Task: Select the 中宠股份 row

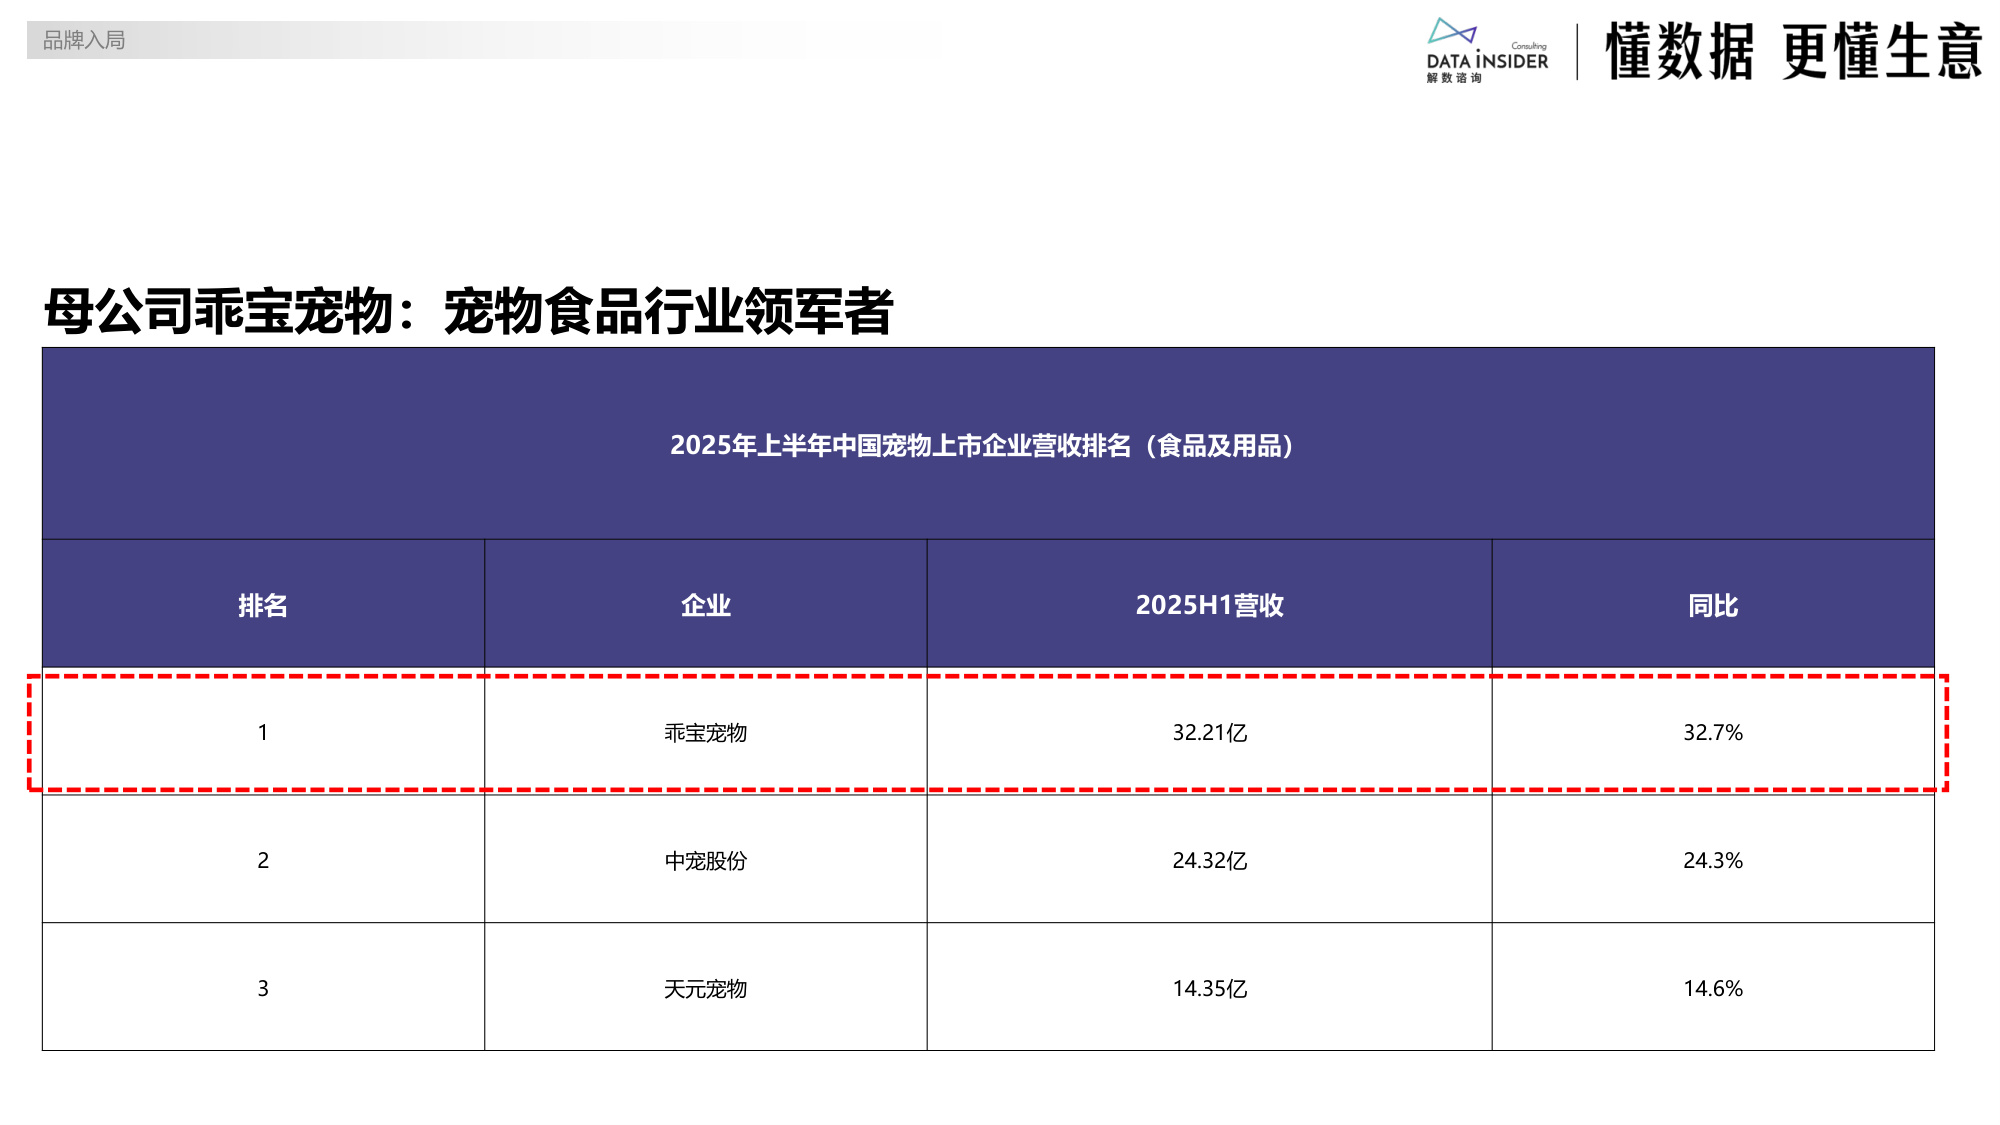Action: (705, 860)
